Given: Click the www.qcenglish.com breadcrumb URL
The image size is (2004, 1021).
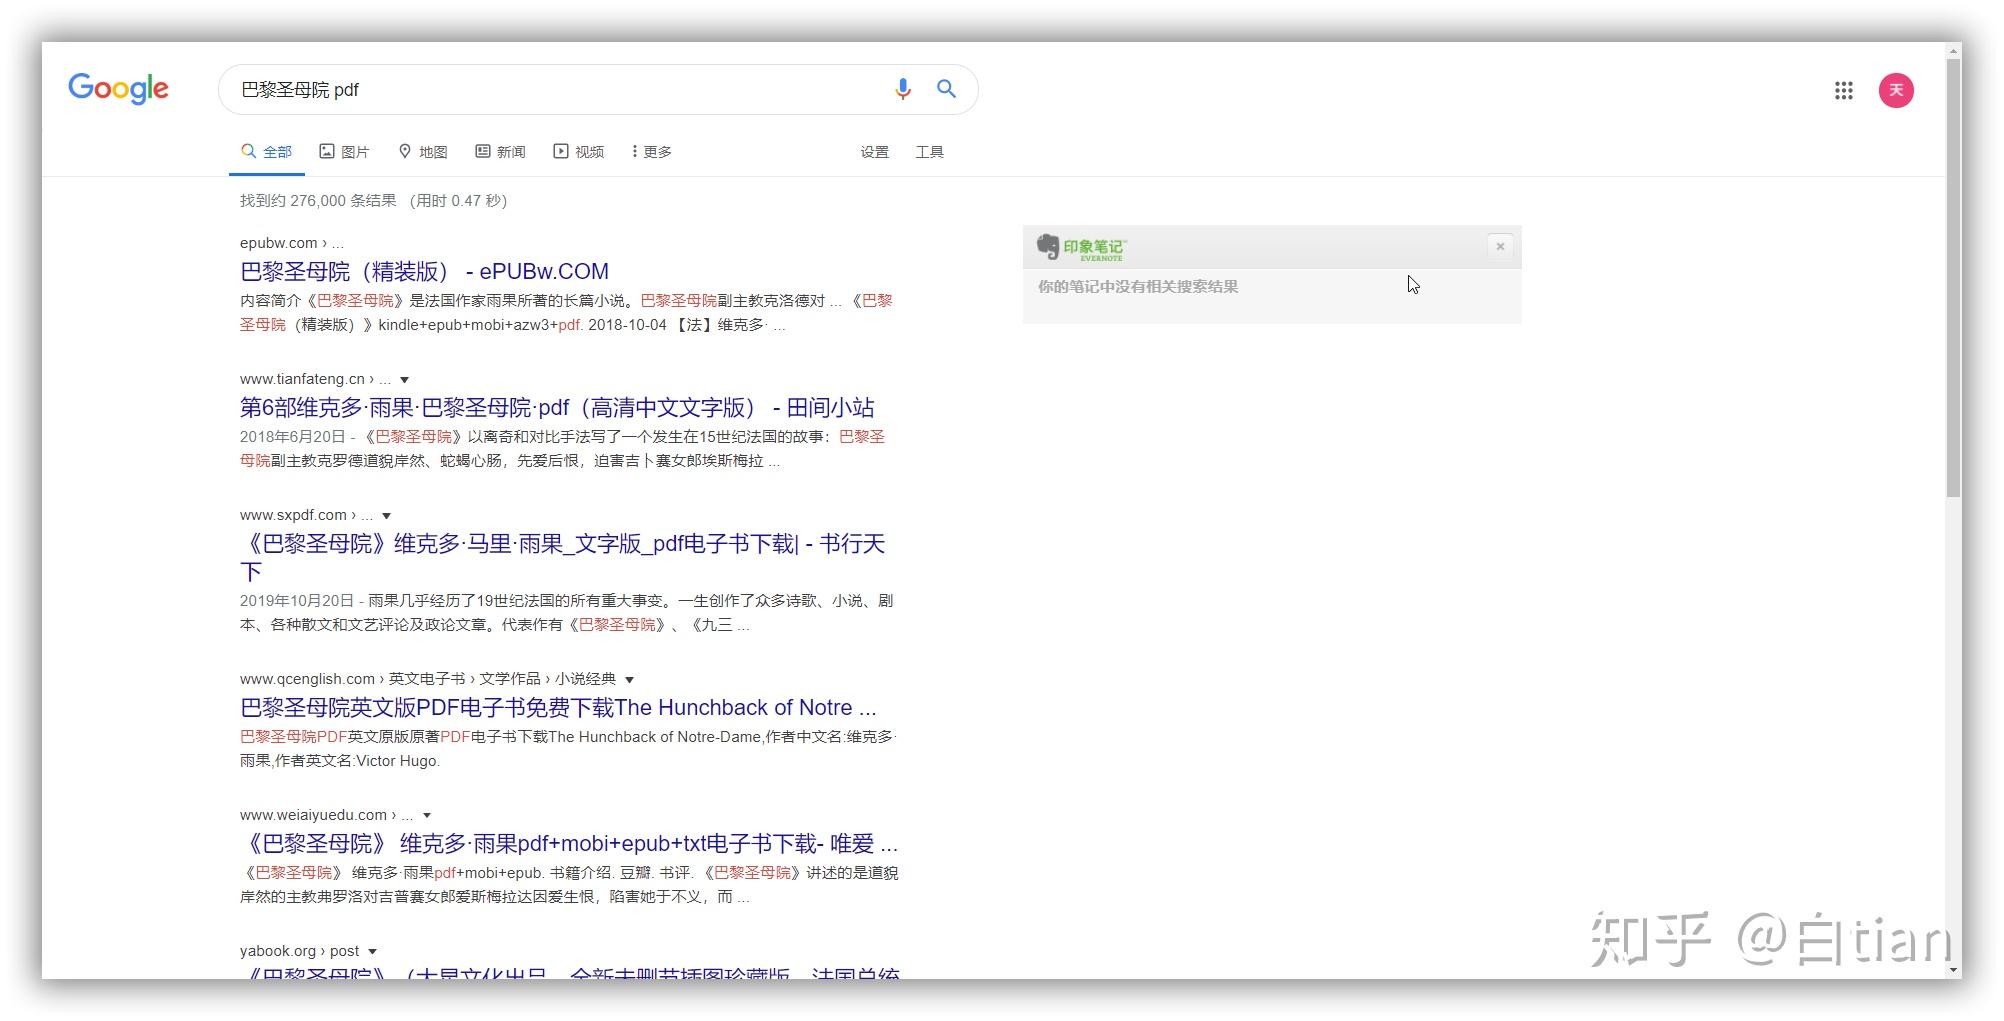Looking at the screenshot, I should [428, 679].
